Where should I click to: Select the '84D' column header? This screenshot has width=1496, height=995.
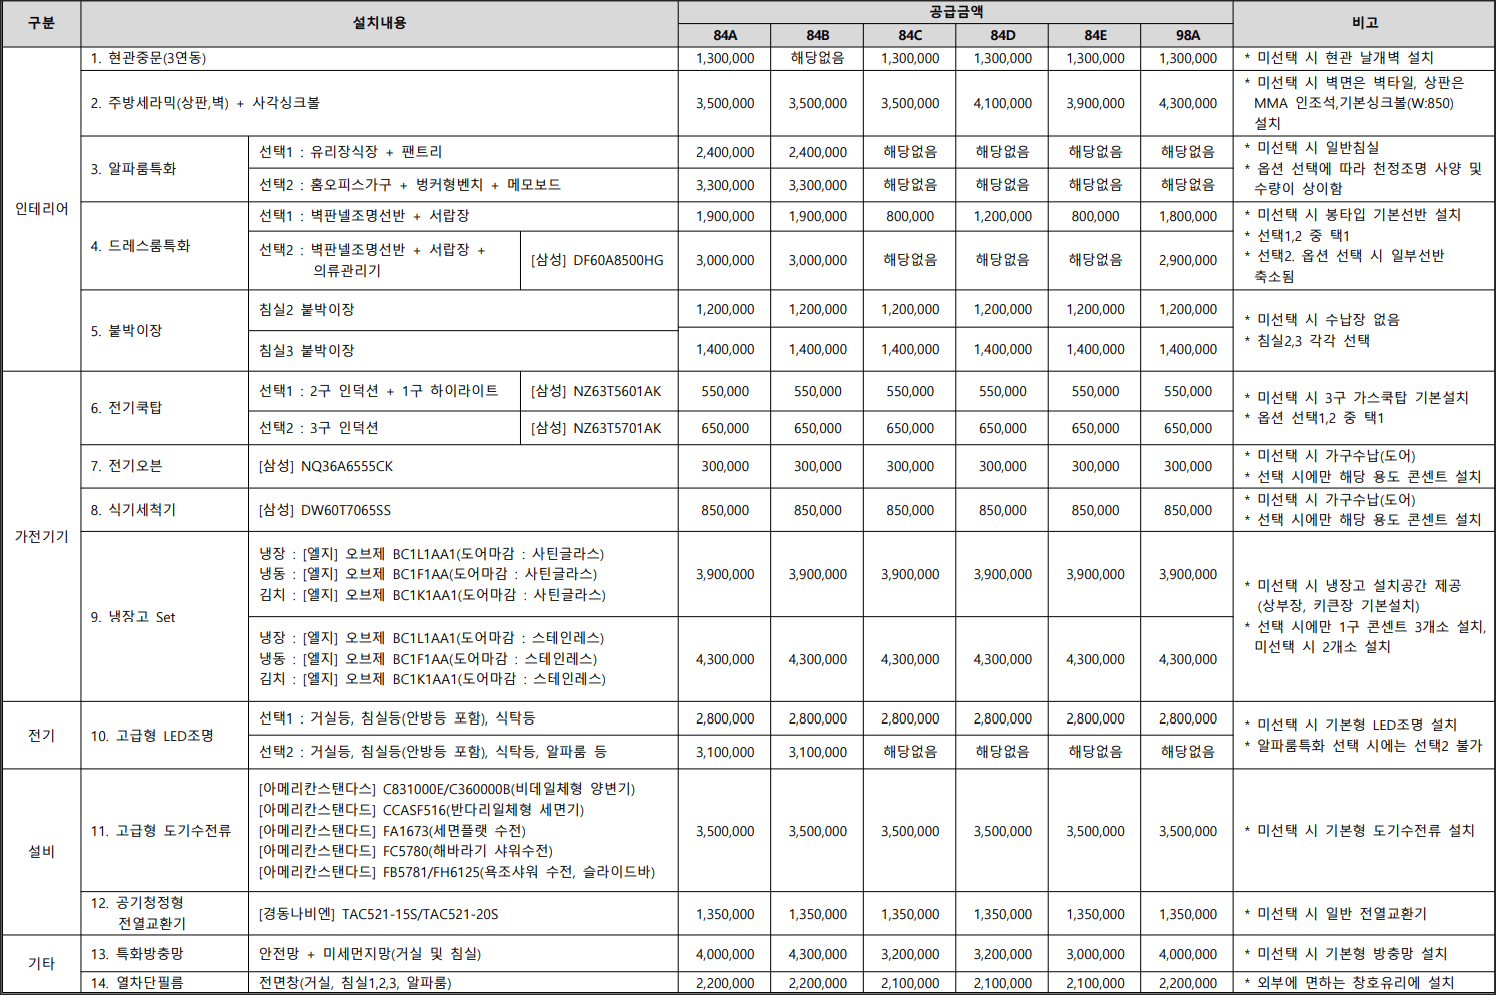[x=1002, y=35]
